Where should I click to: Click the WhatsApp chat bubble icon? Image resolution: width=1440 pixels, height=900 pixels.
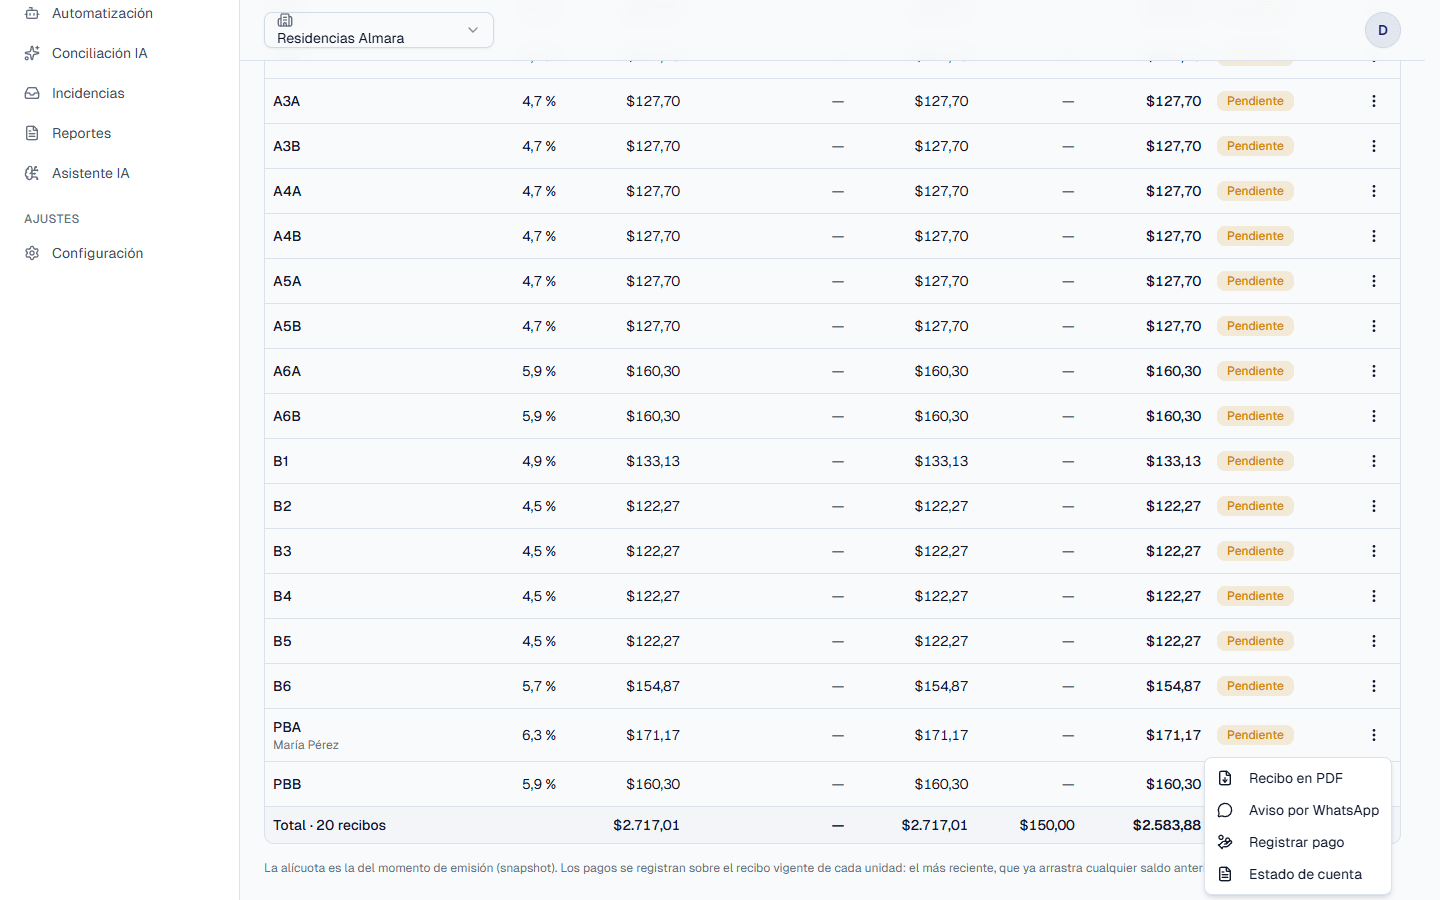pos(1225,810)
